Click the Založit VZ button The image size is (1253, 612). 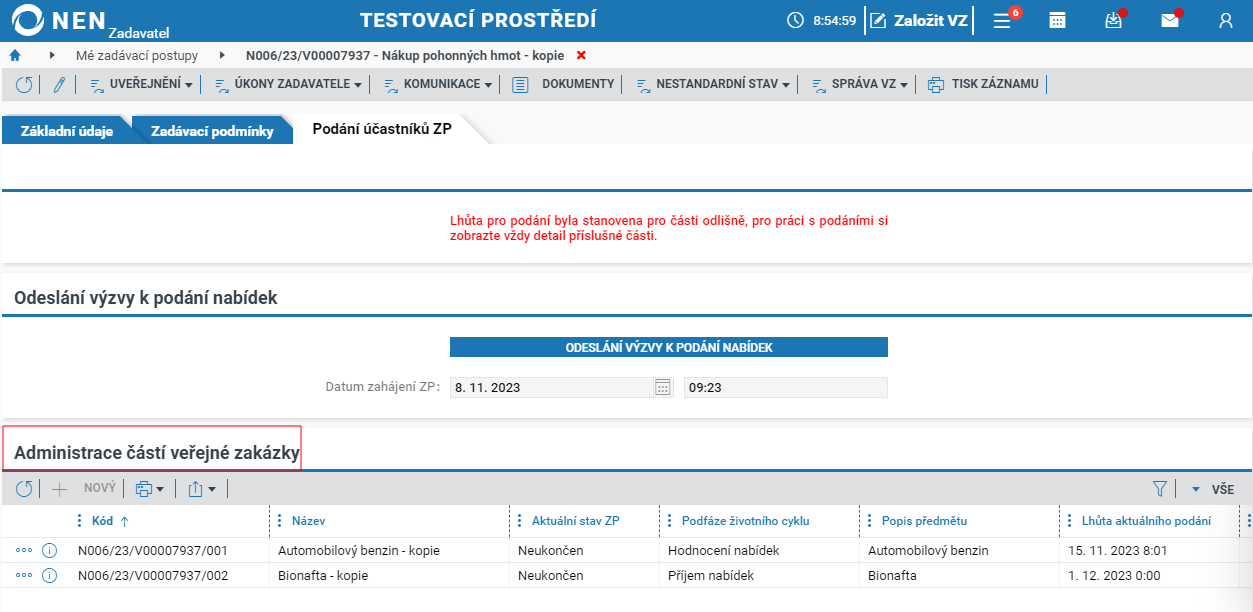(919, 20)
